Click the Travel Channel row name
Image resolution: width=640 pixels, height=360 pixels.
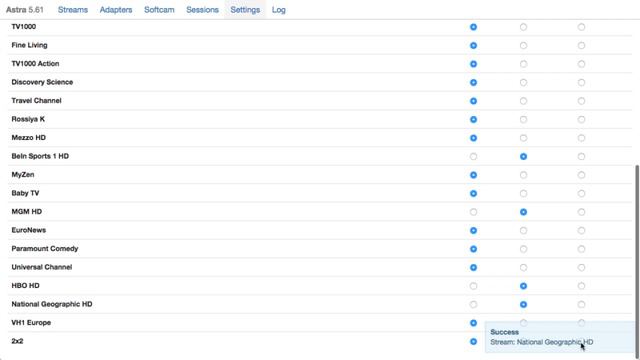pyautogui.click(x=36, y=100)
